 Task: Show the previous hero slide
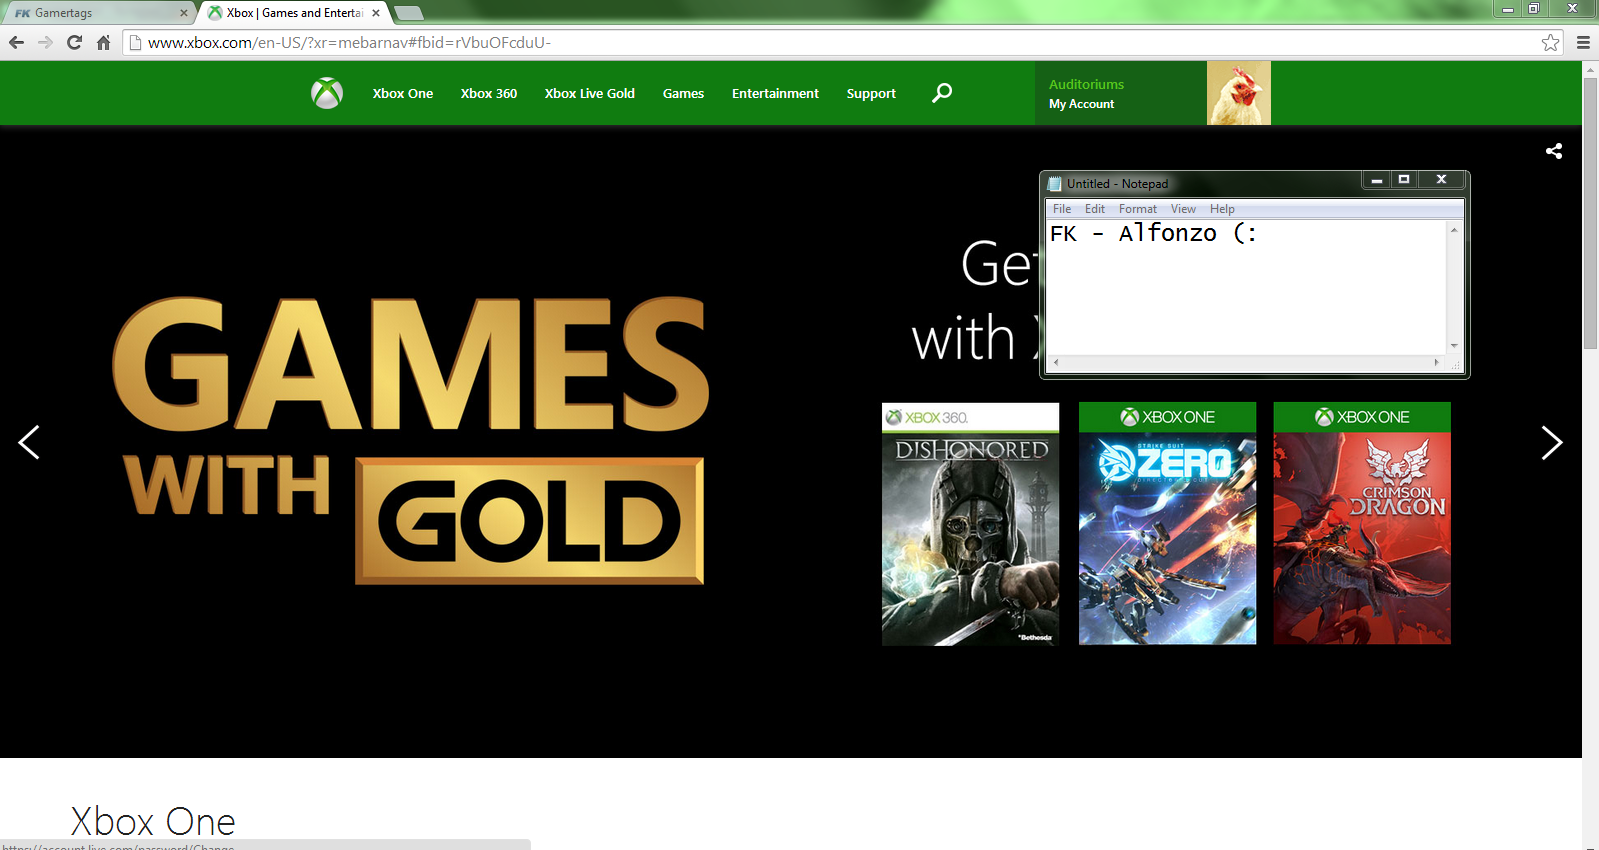point(29,442)
